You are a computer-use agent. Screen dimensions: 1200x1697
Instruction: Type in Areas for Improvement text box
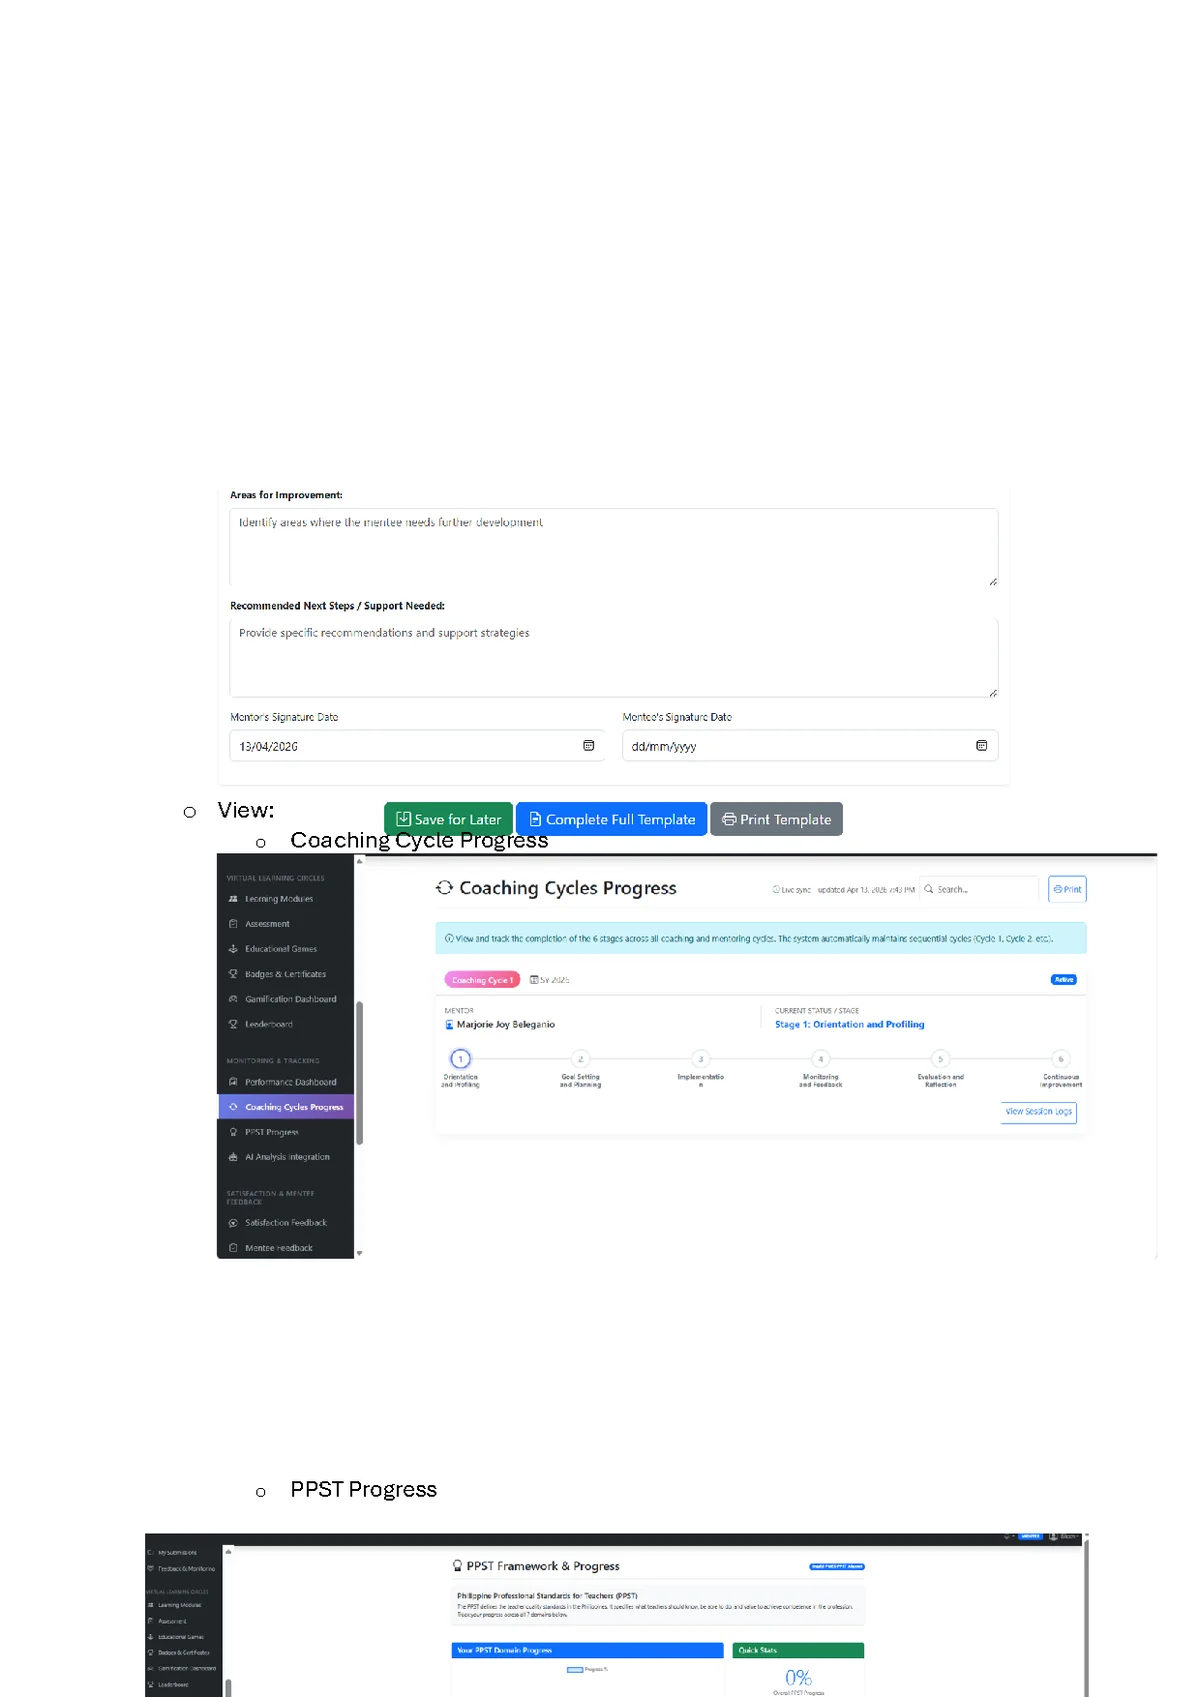tap(613, 548)
